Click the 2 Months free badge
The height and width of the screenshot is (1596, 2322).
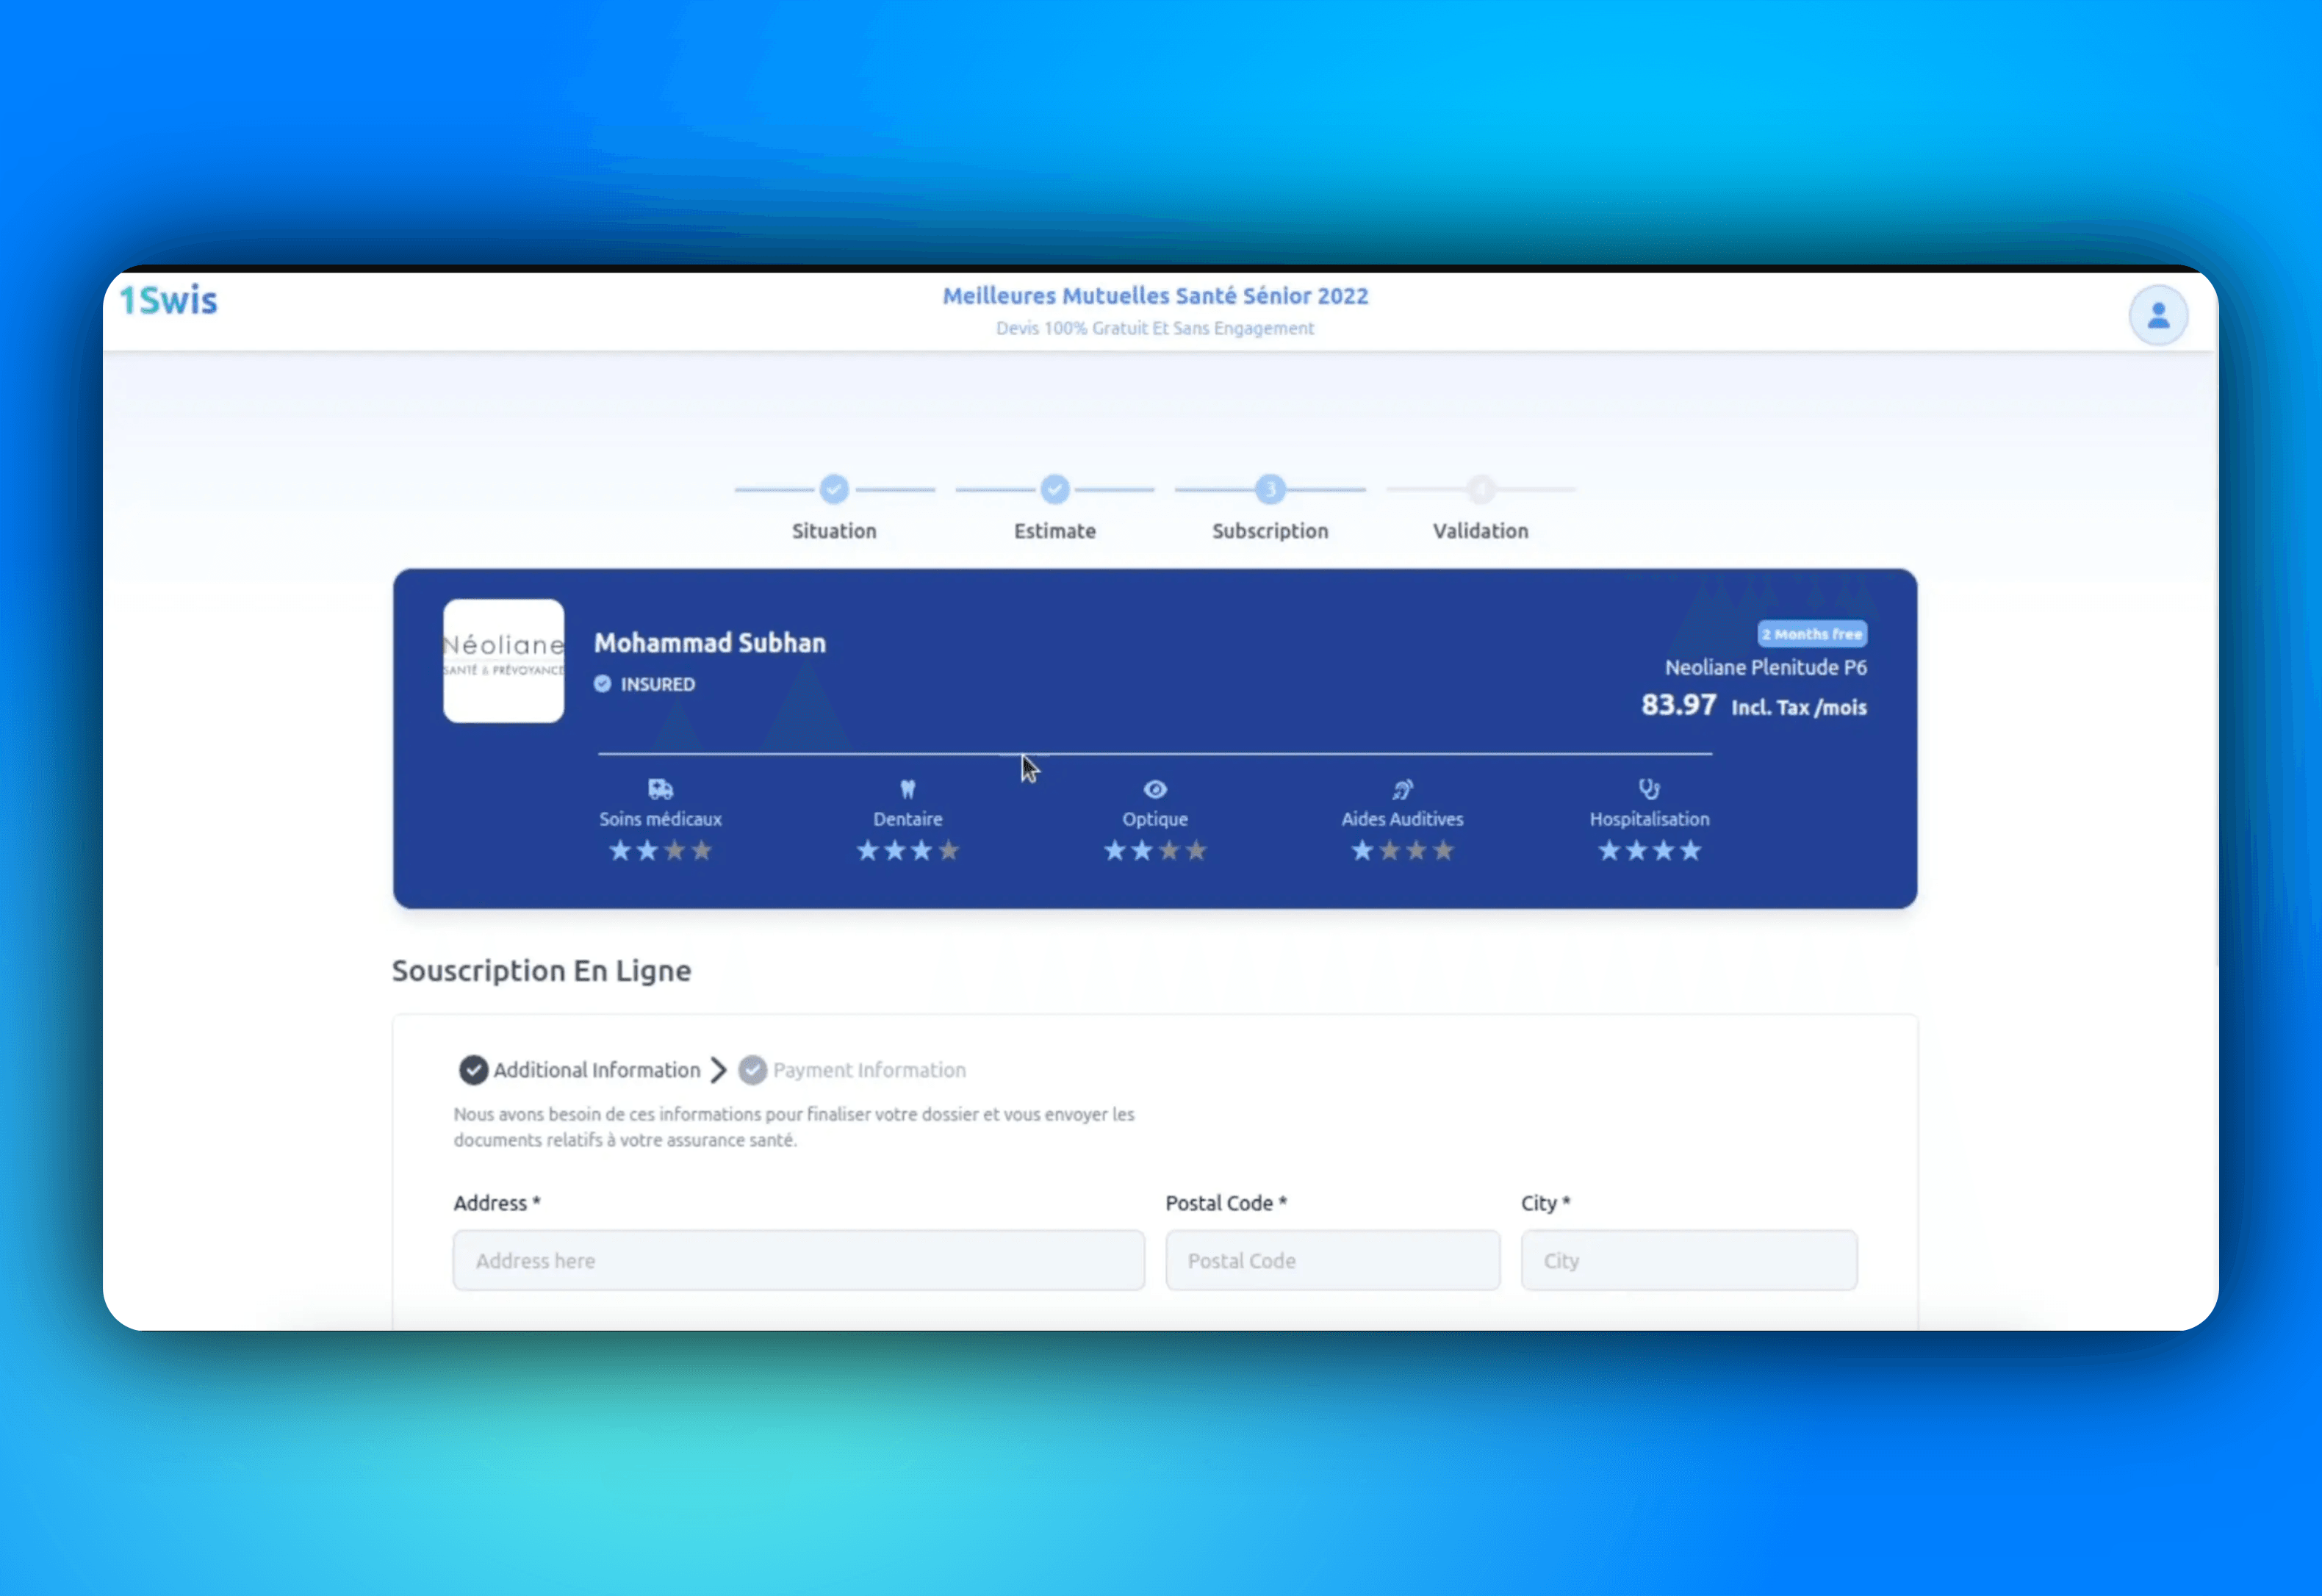point(1811,634)
